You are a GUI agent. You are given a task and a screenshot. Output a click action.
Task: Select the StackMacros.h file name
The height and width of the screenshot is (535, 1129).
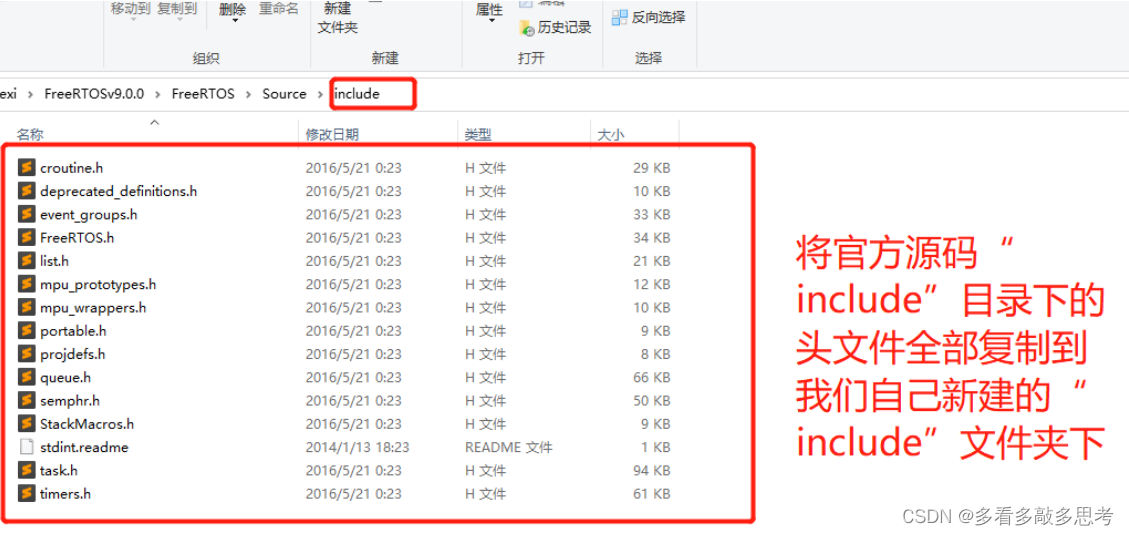(x=87, y=424)
